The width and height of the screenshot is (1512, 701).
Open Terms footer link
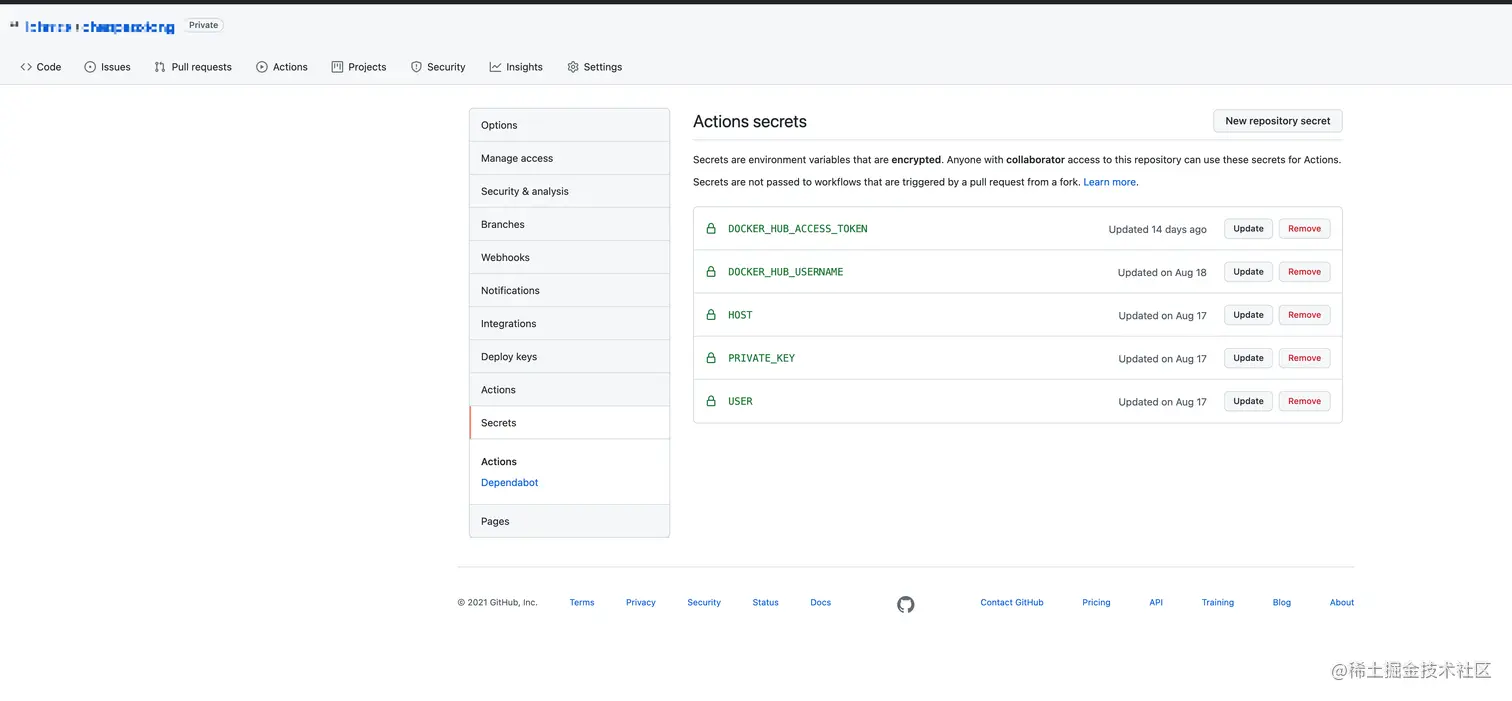click(x=582, y=602)
